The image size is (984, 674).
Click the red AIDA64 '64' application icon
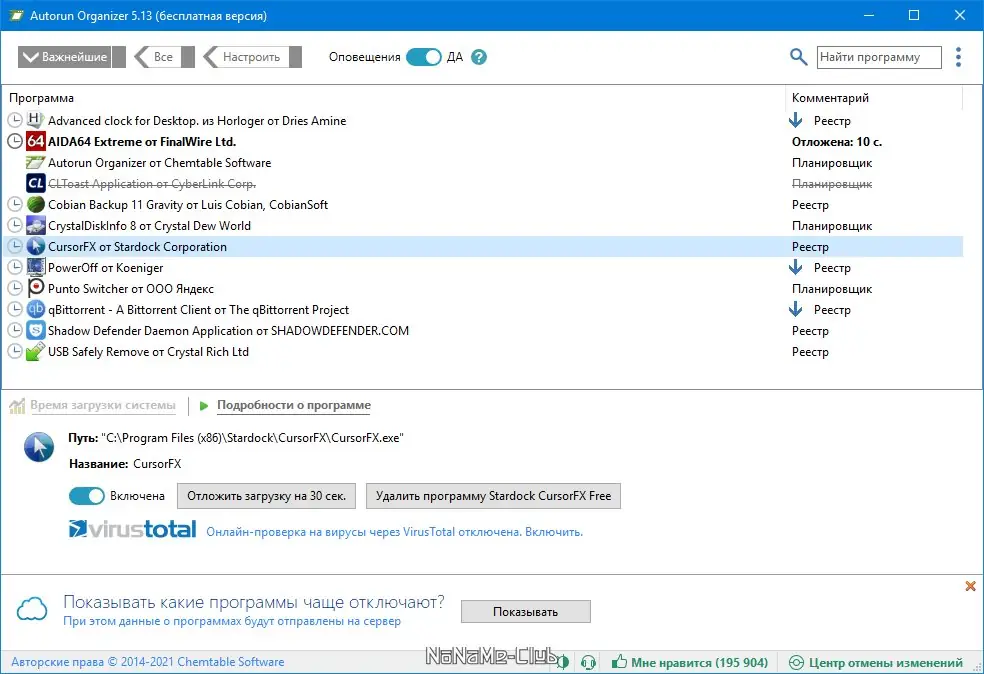pyautogui.click(x=36, y=141)
